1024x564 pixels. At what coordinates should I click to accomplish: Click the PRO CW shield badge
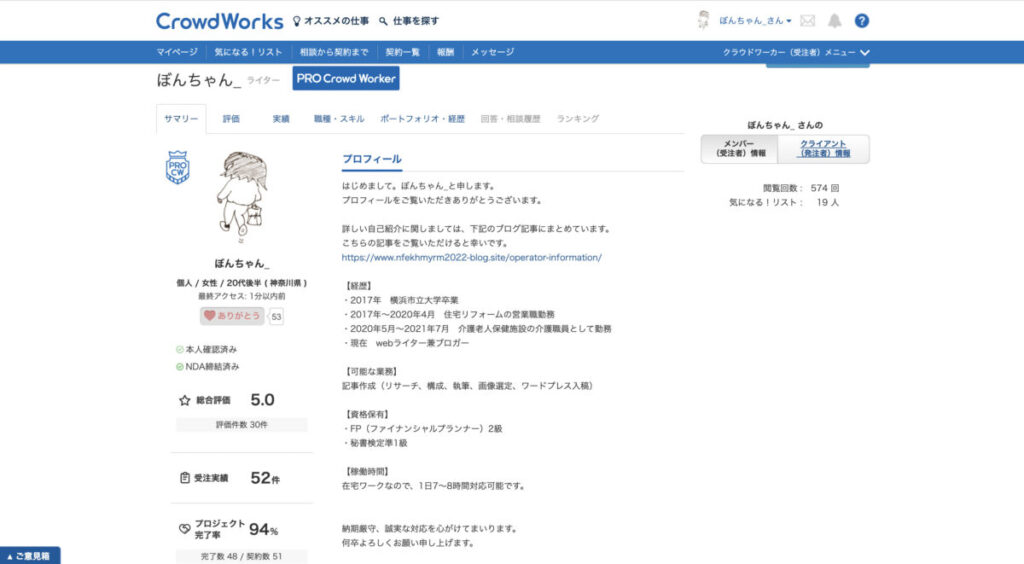[x=178, y=167]
